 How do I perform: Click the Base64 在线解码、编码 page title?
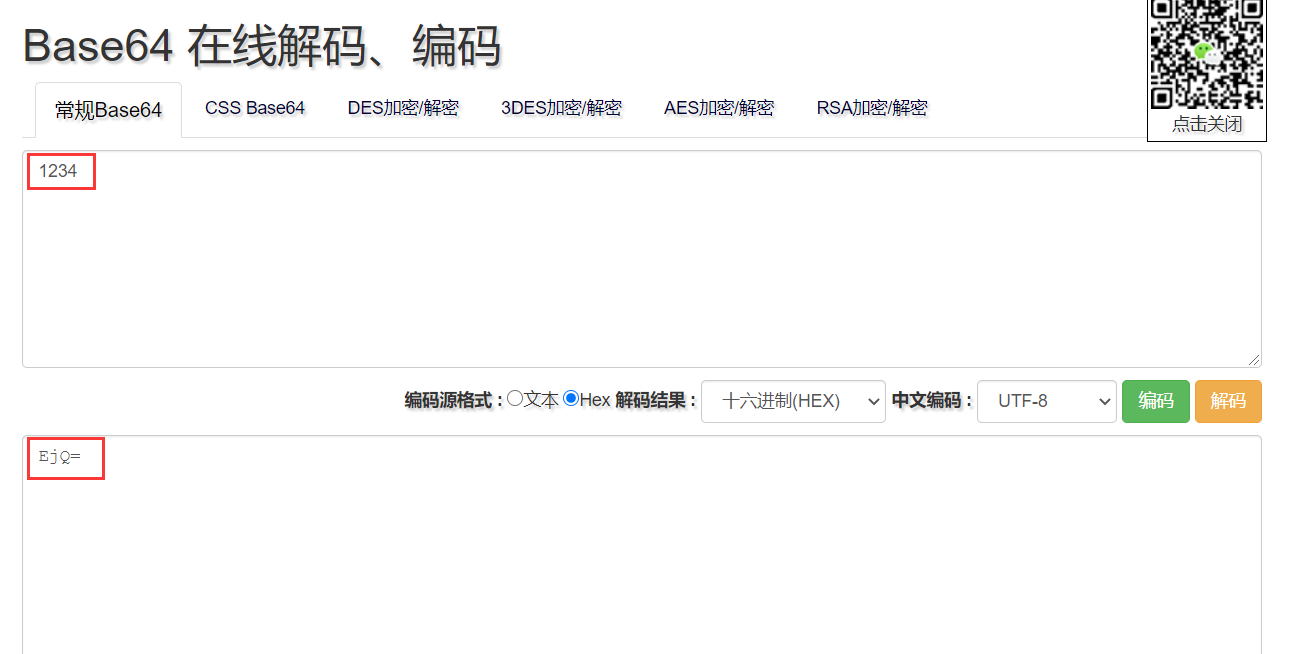click(262, 46)
